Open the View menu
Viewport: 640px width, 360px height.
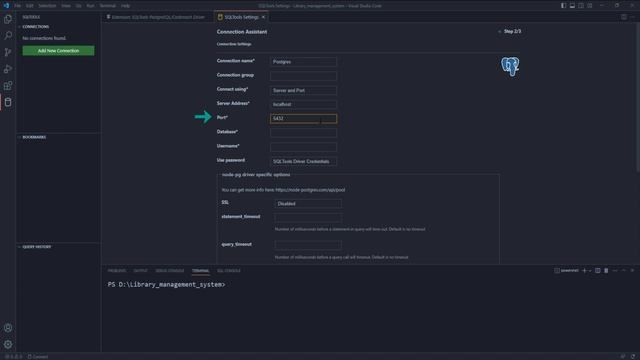coord(66,6)
